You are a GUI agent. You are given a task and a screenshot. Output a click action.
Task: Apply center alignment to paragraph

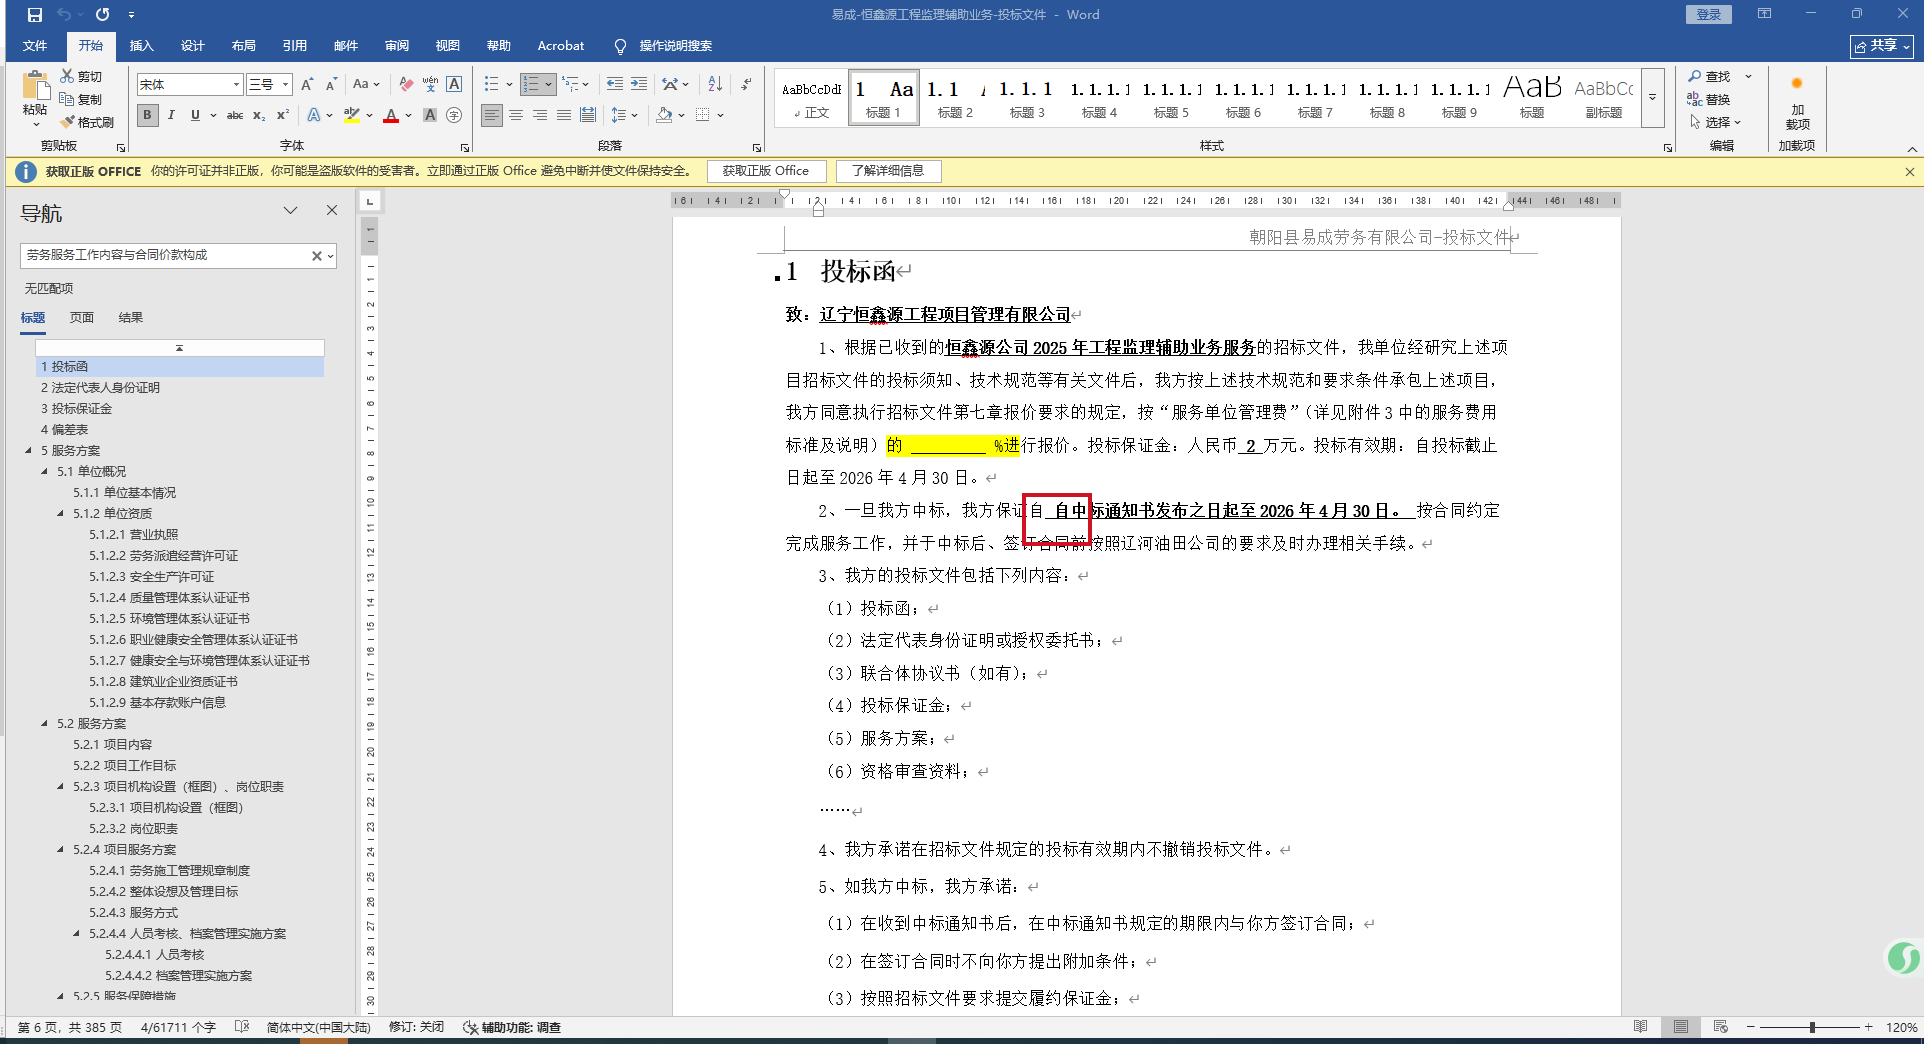tap(516, 115)
